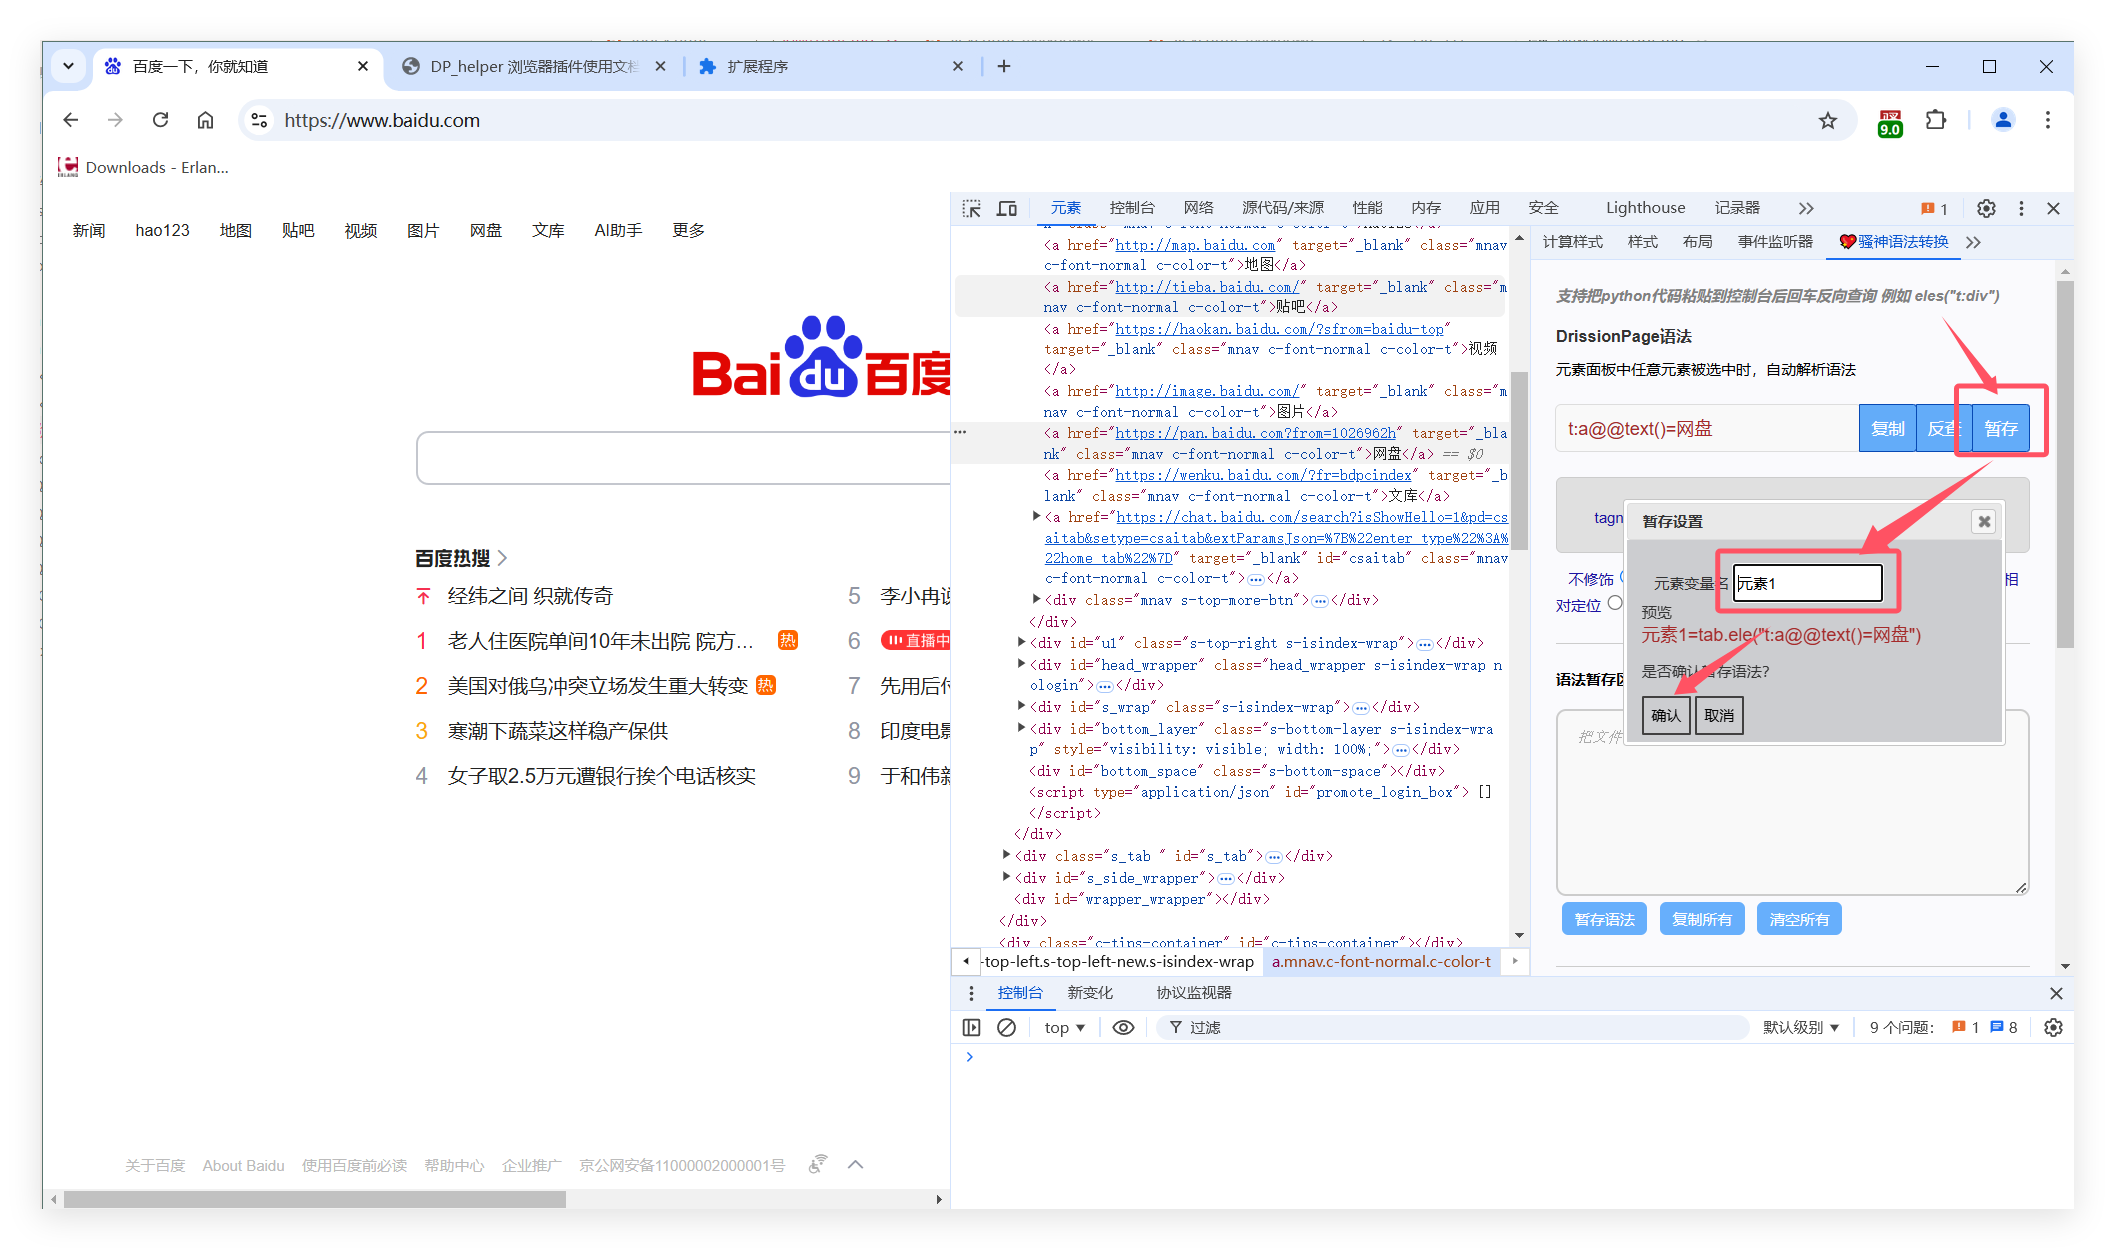
Task: Open the drawer three-dot menu
Action: coord(971,993)
